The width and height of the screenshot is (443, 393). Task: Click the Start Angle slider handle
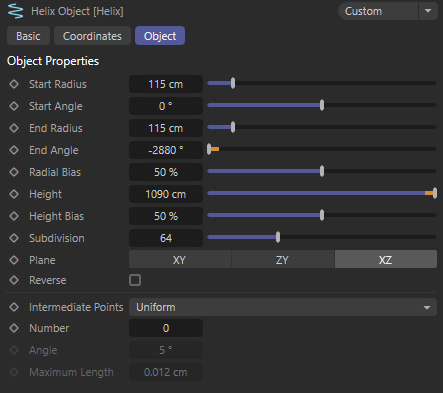(x=322, y=105)
